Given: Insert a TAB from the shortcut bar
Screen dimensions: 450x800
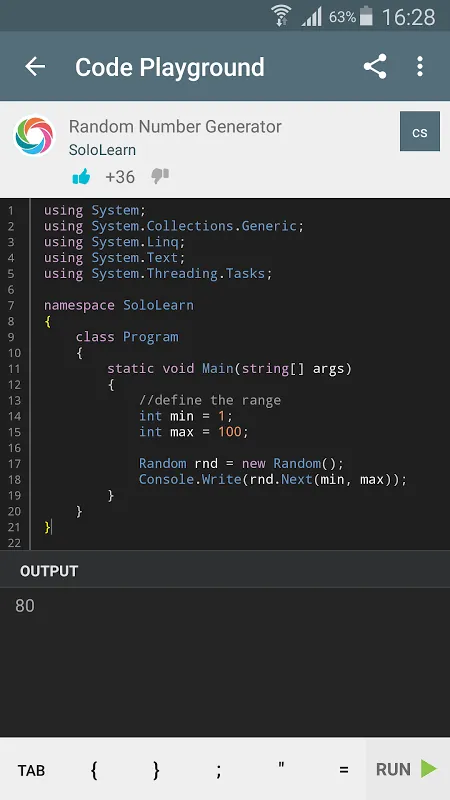Looking at the screenshot, I should [x=31, y=770].
